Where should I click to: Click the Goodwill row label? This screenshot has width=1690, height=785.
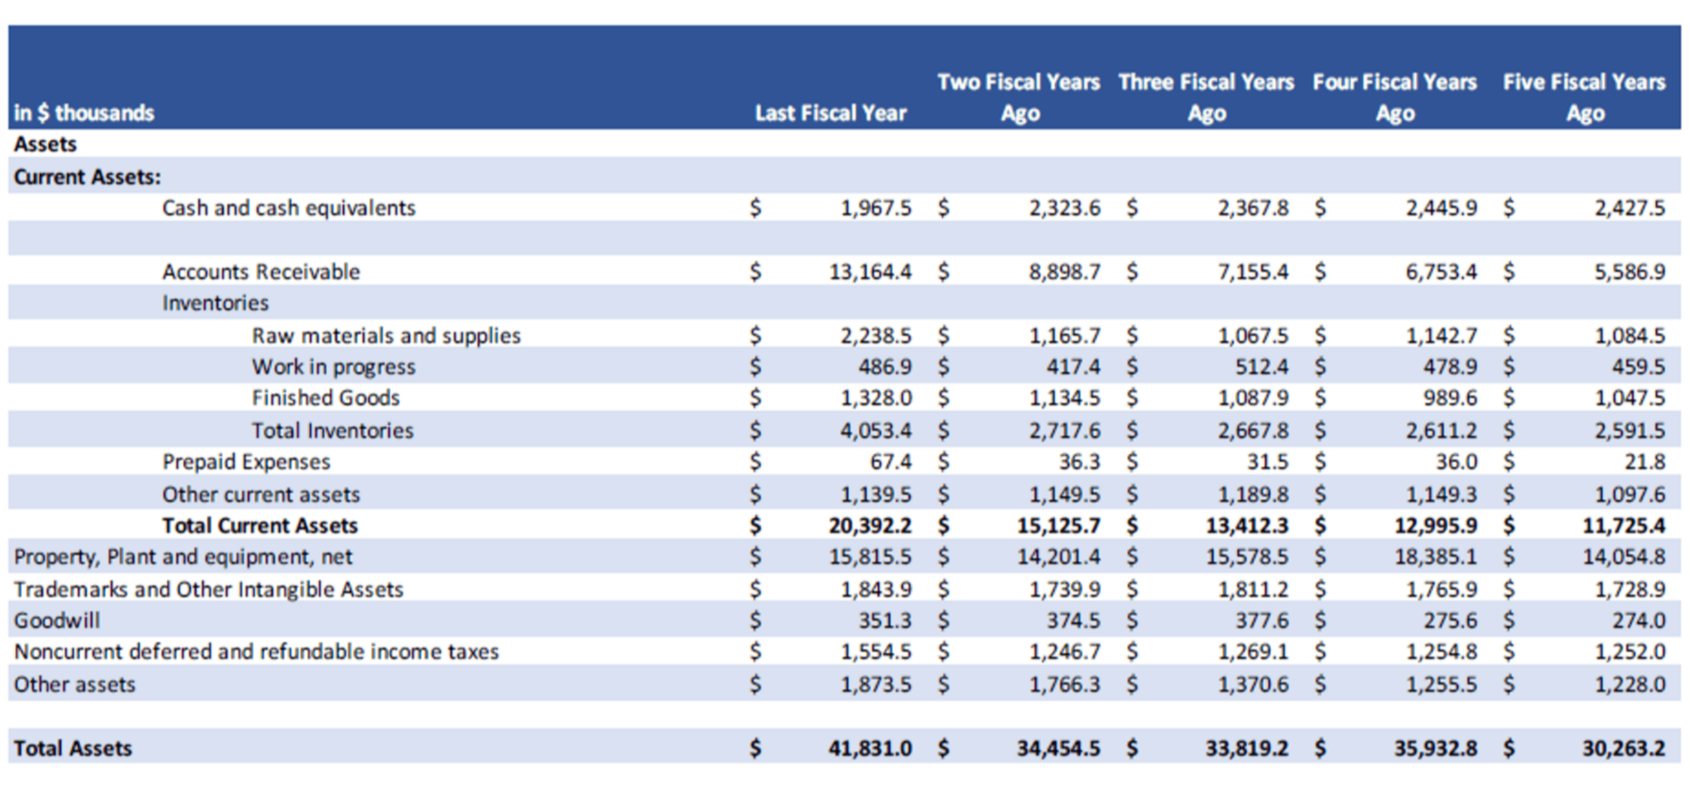(57, 621)
